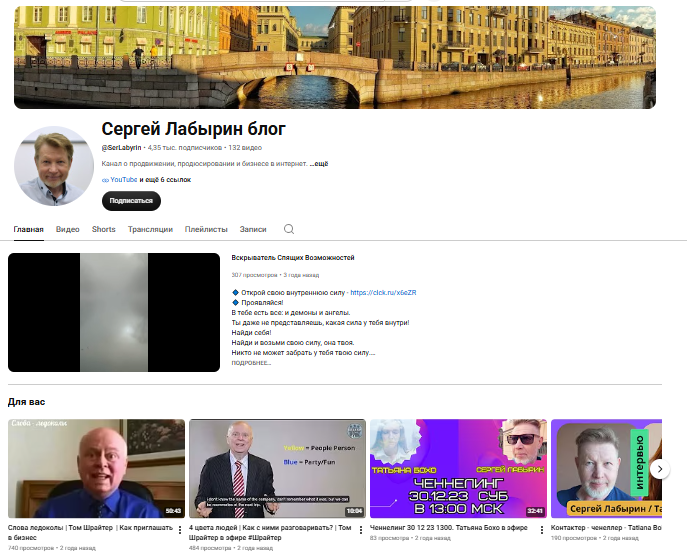Open the Плейлисты tab
Viewport: 687px width, 559px height.
(206, 229)
